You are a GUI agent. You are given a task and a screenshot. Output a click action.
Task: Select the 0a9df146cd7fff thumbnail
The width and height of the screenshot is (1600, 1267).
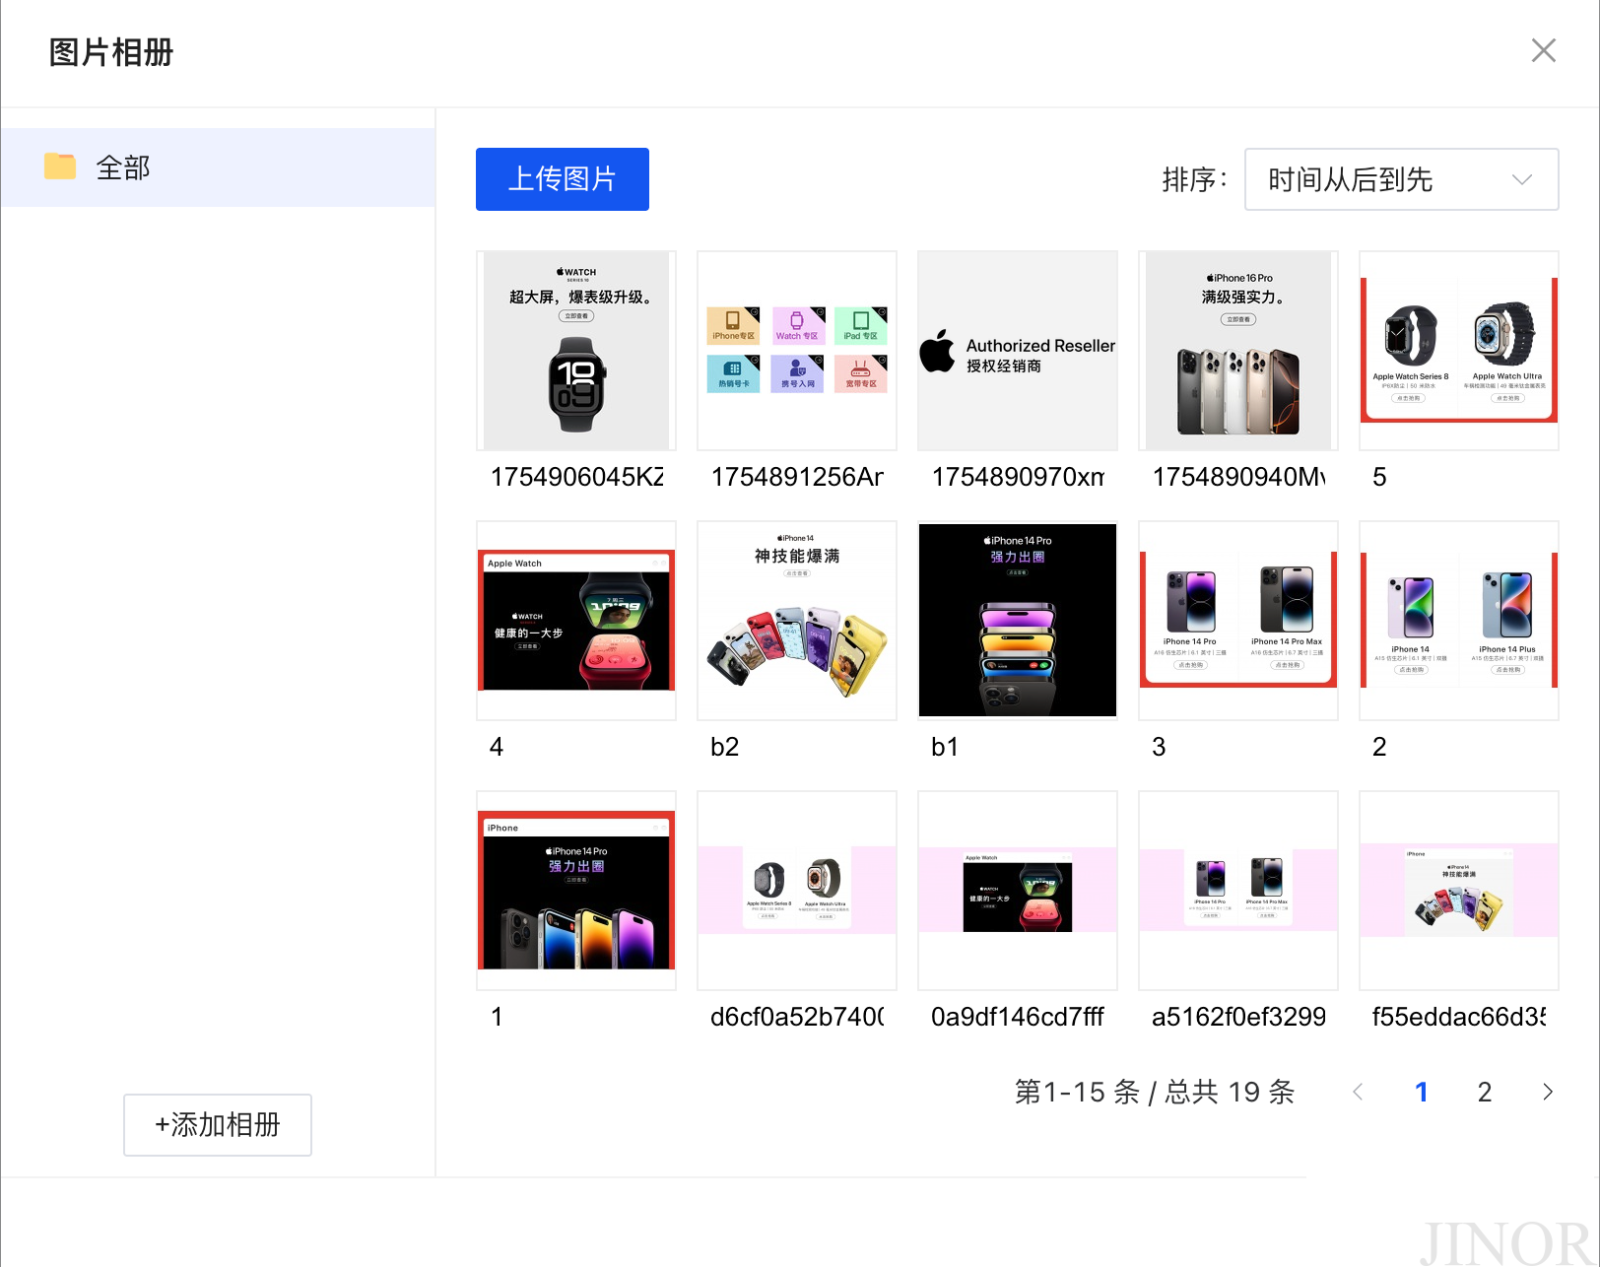pyautogui.click(x=1018, y=890)
